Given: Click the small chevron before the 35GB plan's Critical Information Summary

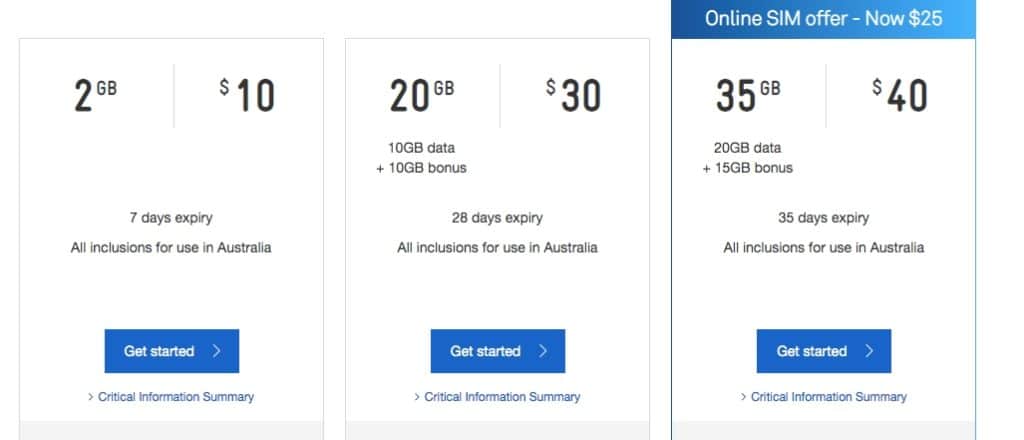Looking at the screenshot, I should (744, 397).
